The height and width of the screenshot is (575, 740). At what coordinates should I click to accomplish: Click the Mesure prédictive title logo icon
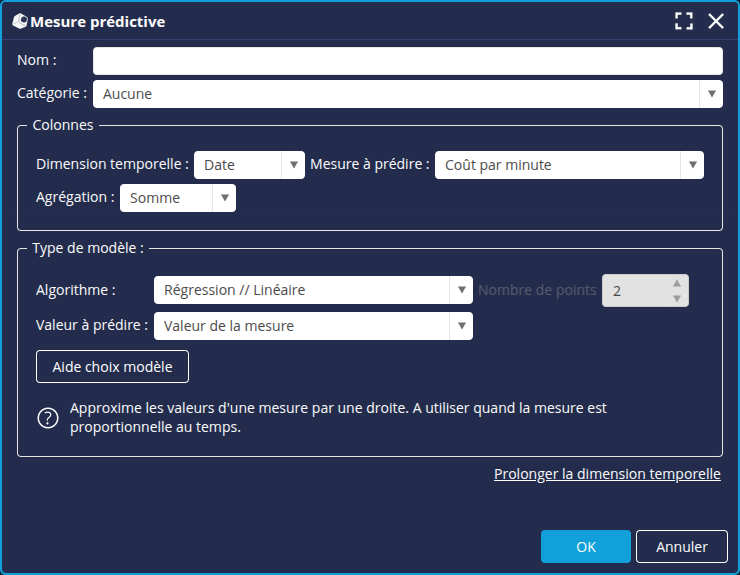click(x=20, y=21)
